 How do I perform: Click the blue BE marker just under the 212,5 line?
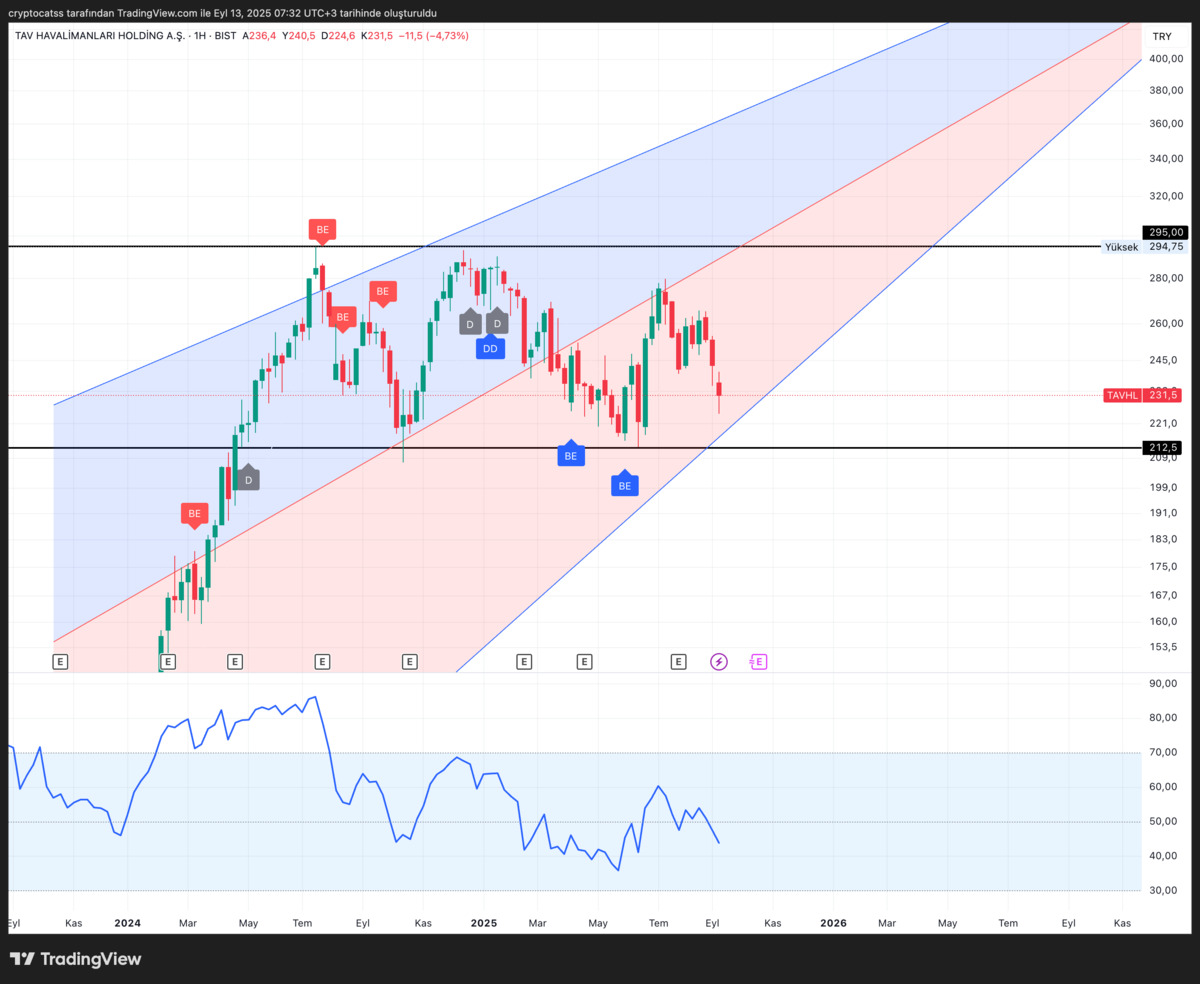click(x=571, y=455)
